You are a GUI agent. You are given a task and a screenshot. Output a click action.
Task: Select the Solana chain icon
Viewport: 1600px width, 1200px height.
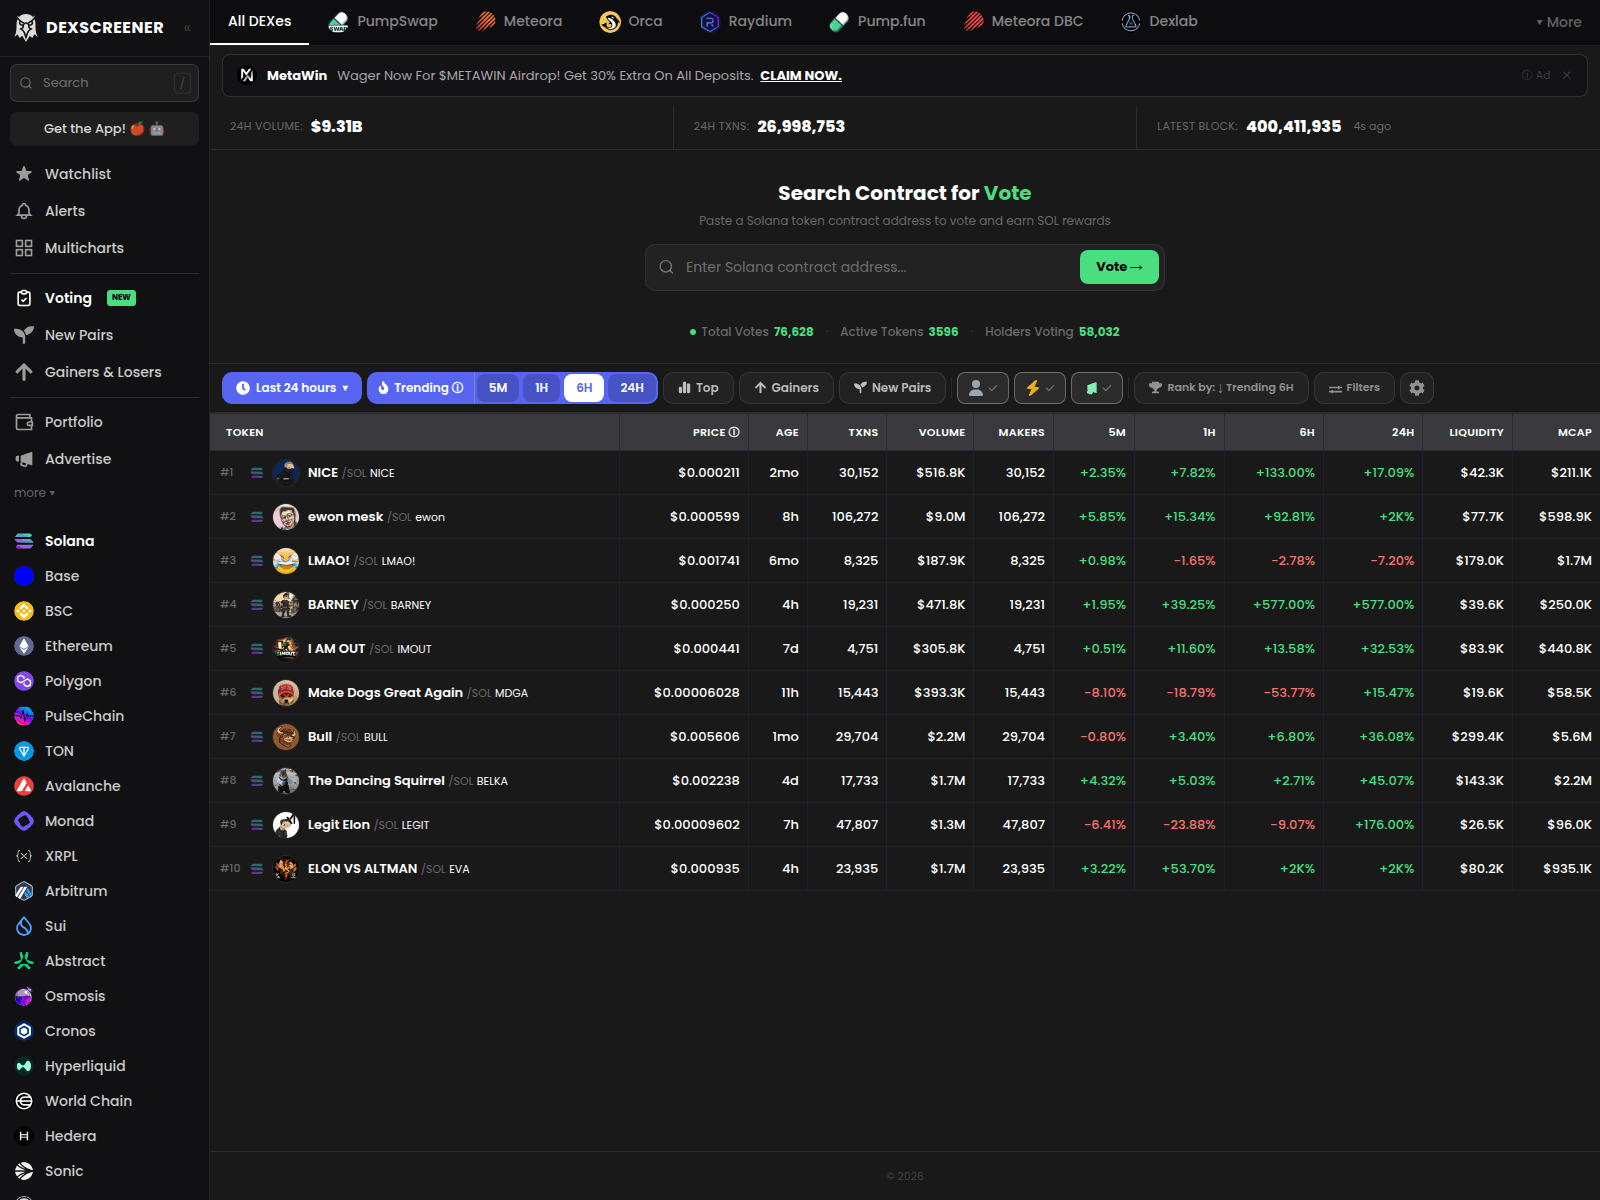(x=24, y=541)
